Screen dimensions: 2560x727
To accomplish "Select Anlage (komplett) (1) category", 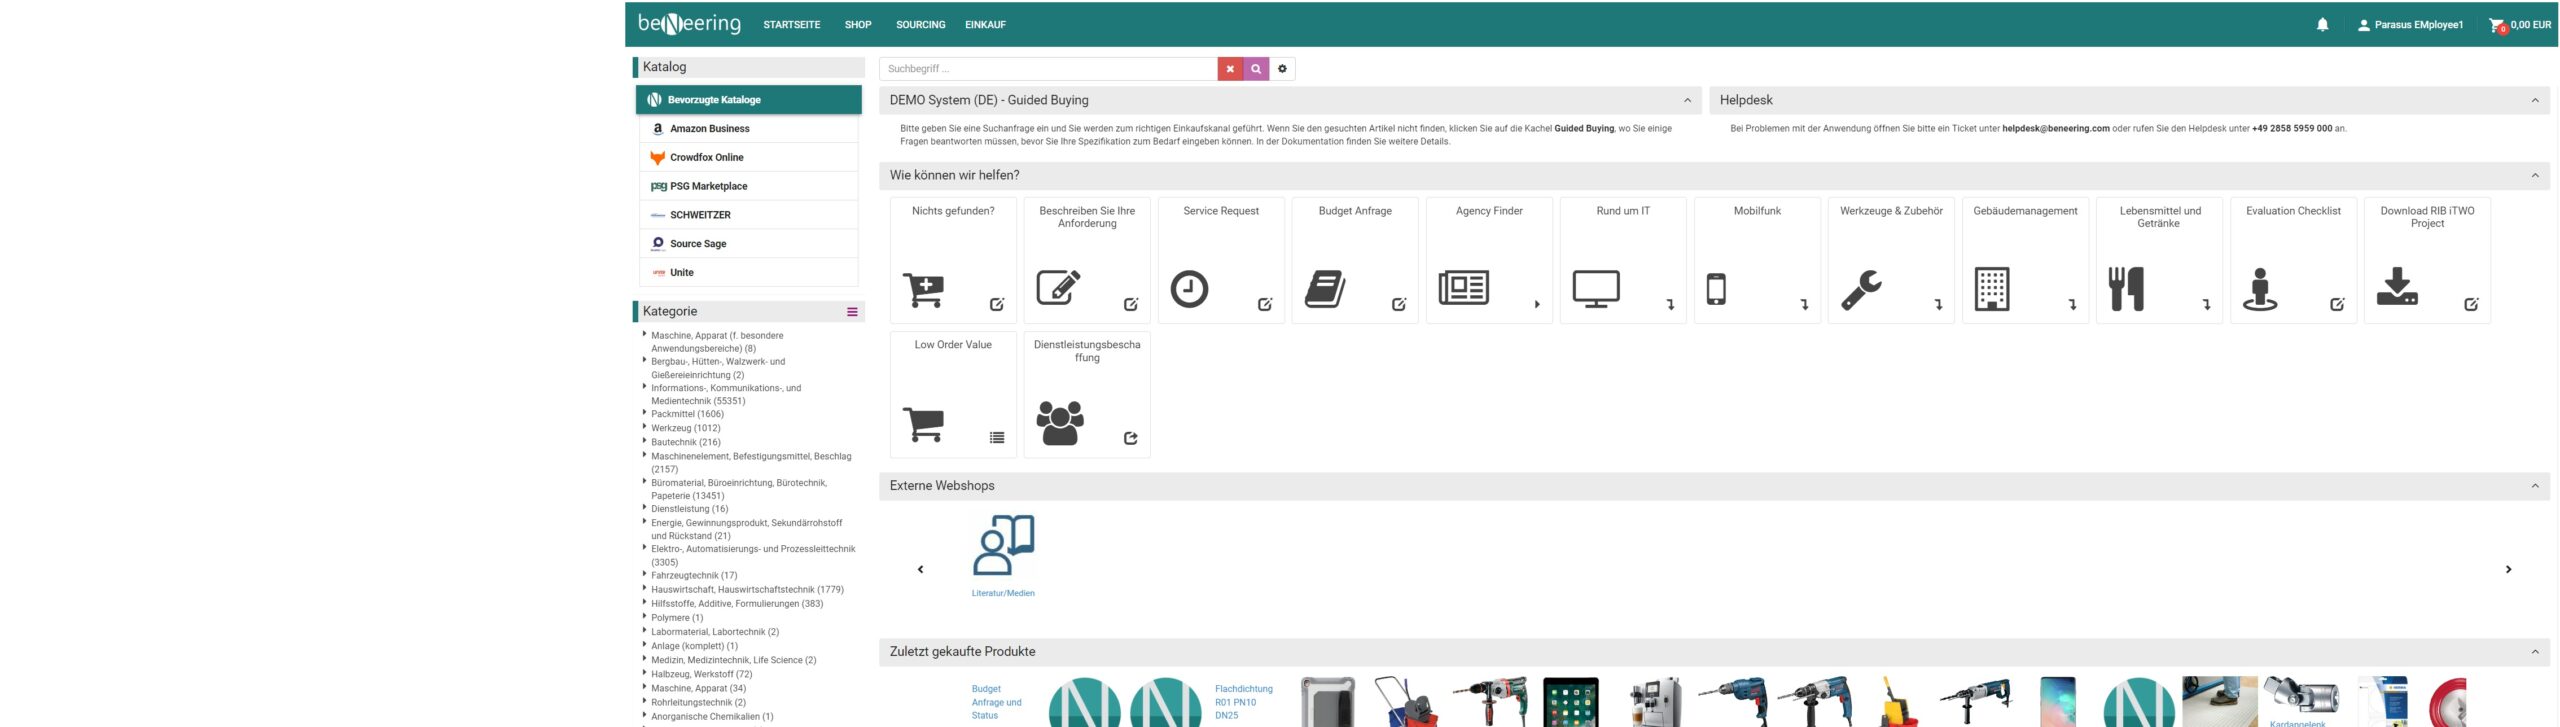I will point(694,646).
